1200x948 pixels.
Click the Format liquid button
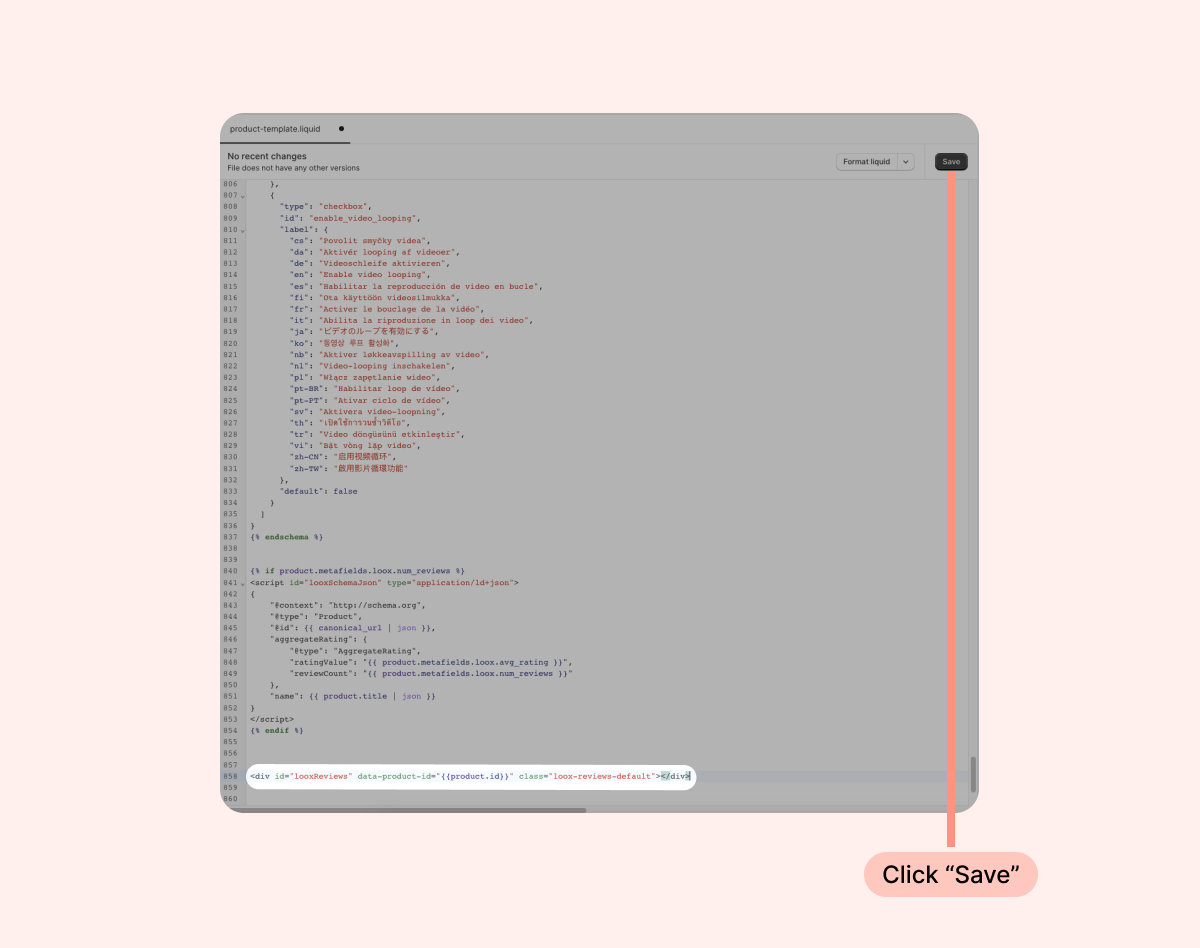pos(866,162)
